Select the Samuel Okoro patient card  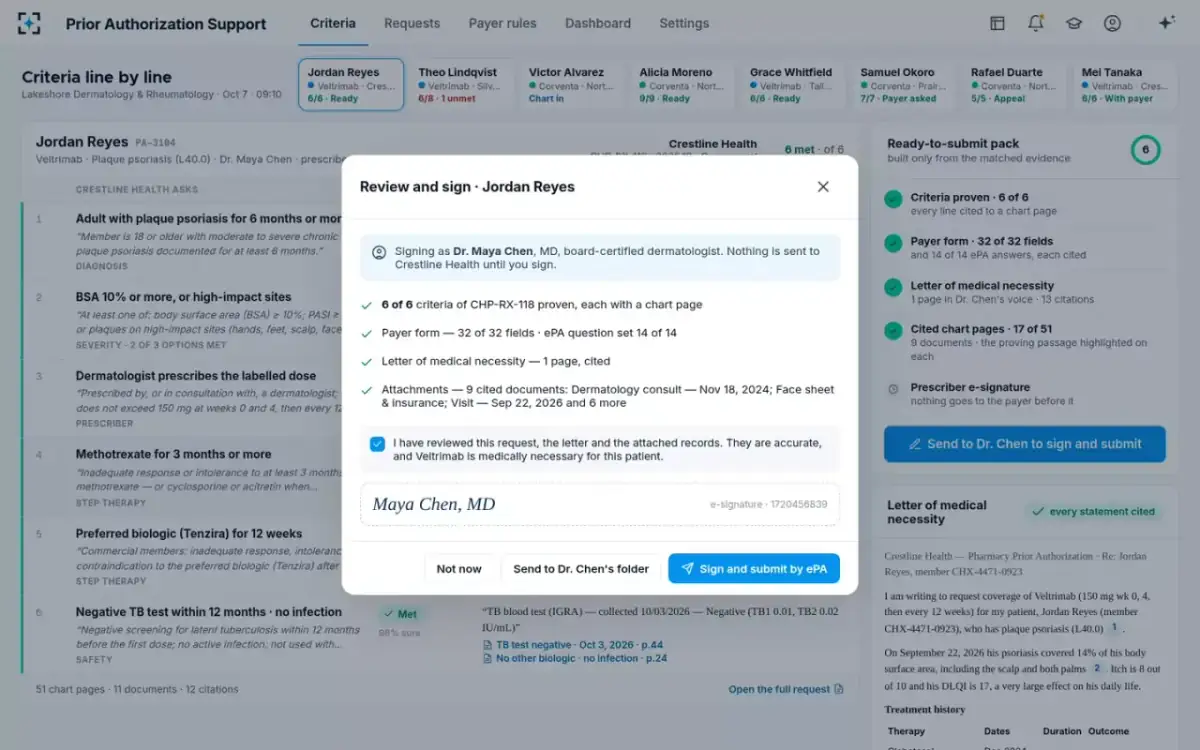(x=903, y=85)
